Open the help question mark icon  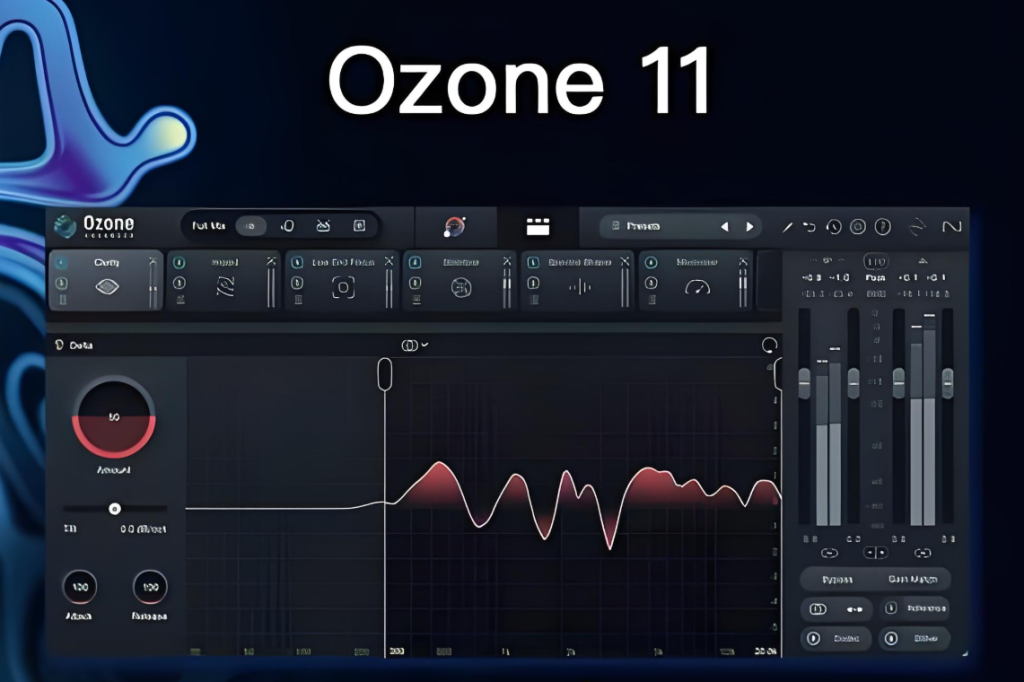coord(883,227)
